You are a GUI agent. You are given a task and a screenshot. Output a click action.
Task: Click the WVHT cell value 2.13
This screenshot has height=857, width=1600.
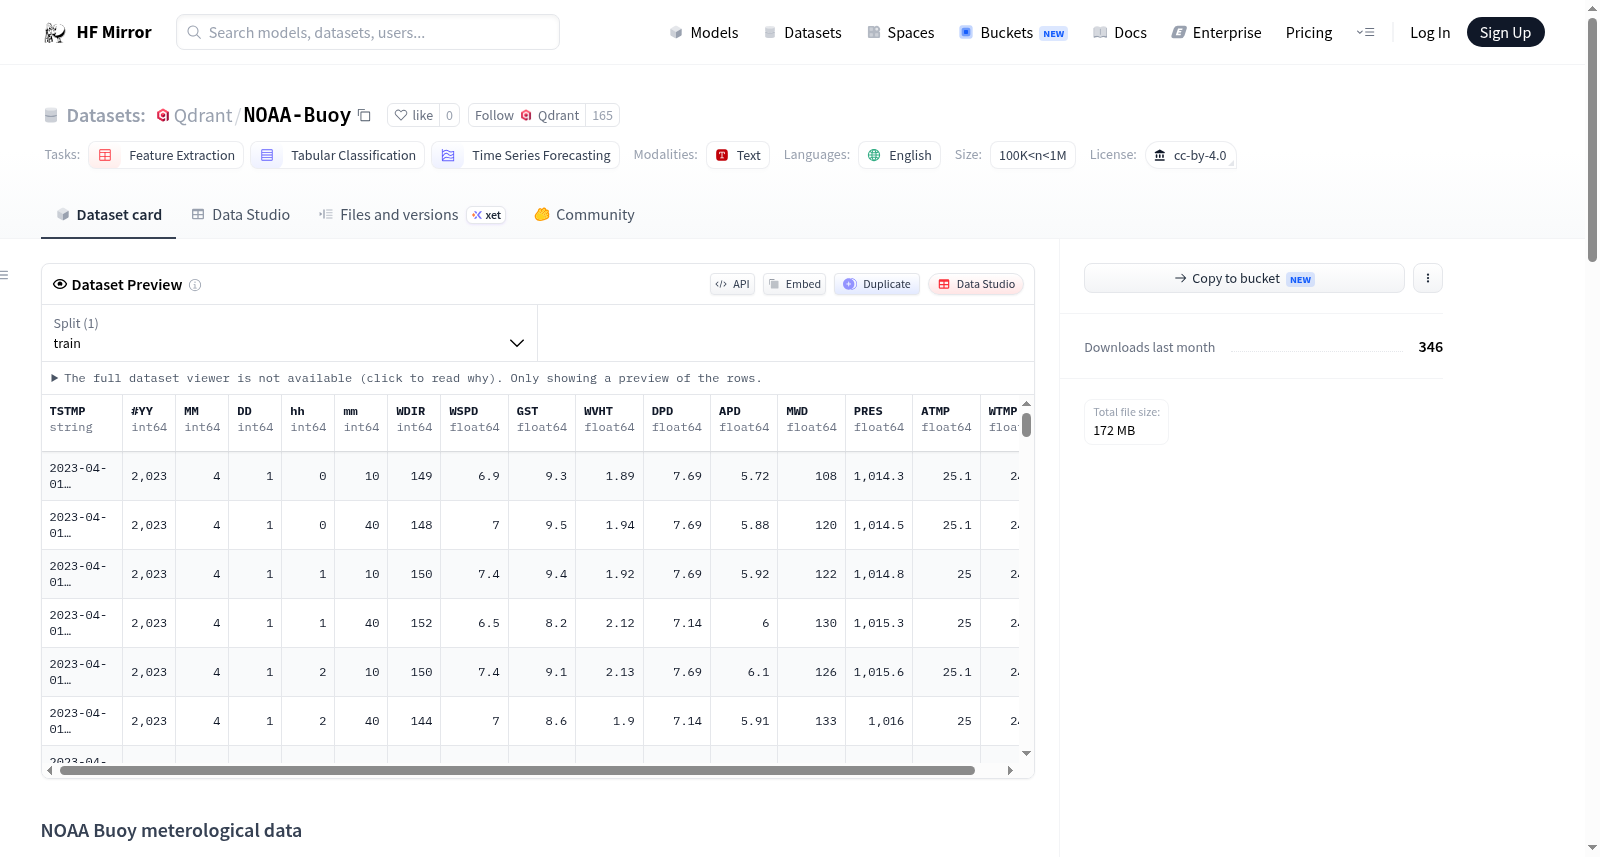pos(620,672)
